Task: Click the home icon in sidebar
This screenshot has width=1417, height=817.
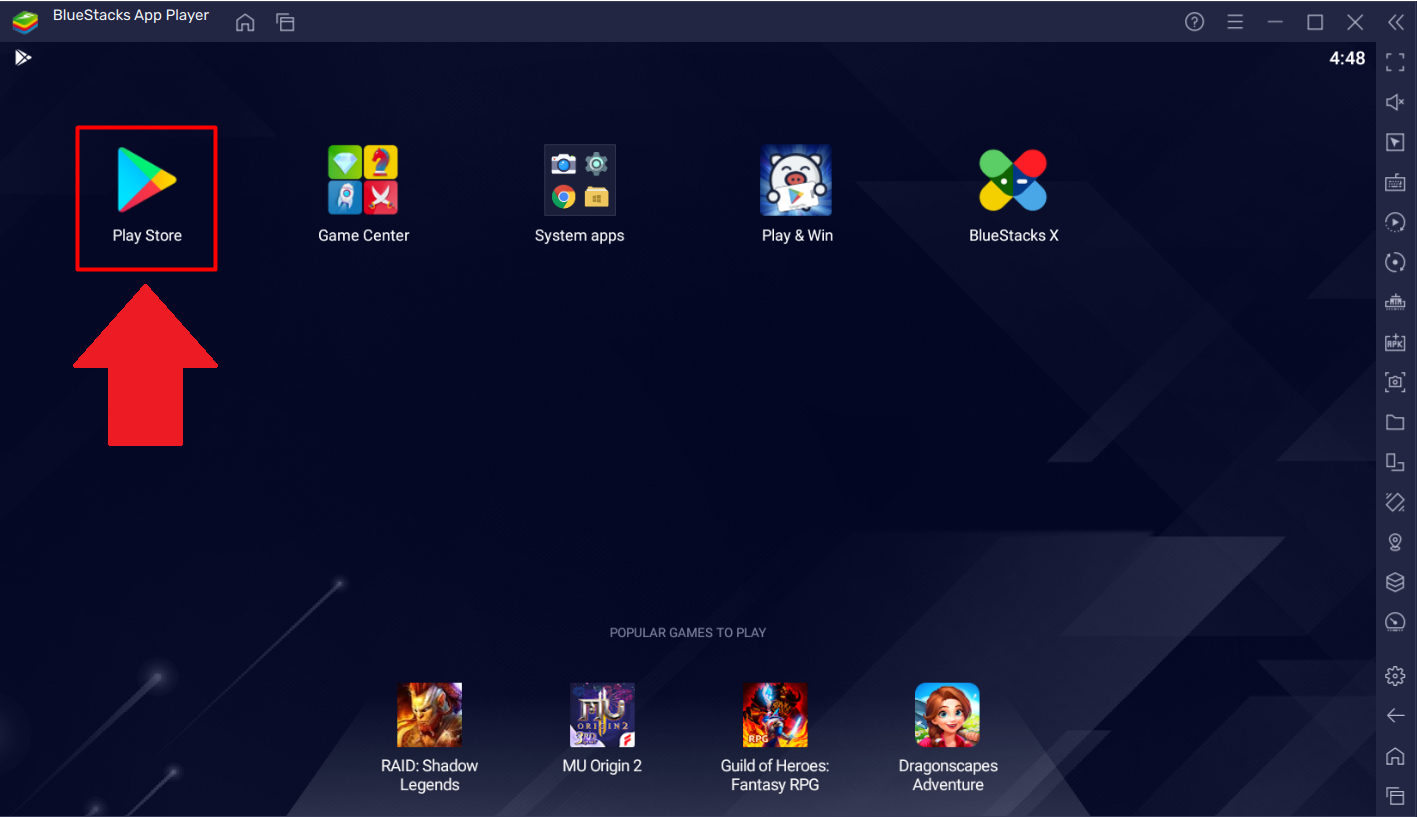Action: [x=1395, y=756]
